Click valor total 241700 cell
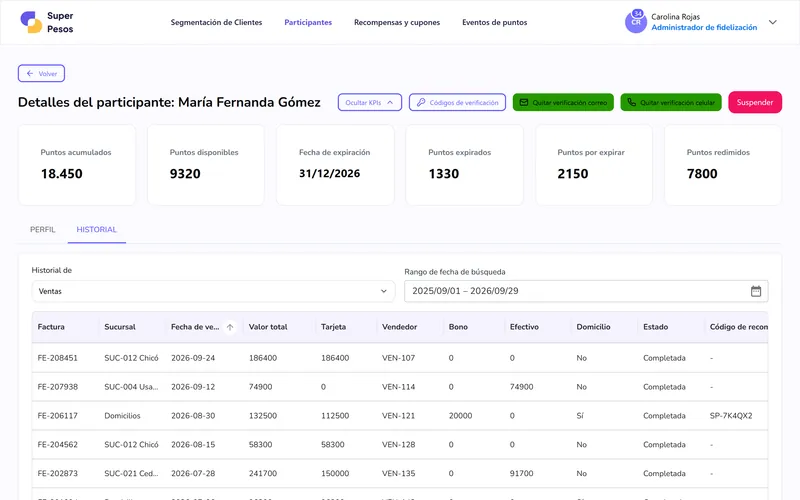This screenshot has width=800, height=500. point(263,473)
